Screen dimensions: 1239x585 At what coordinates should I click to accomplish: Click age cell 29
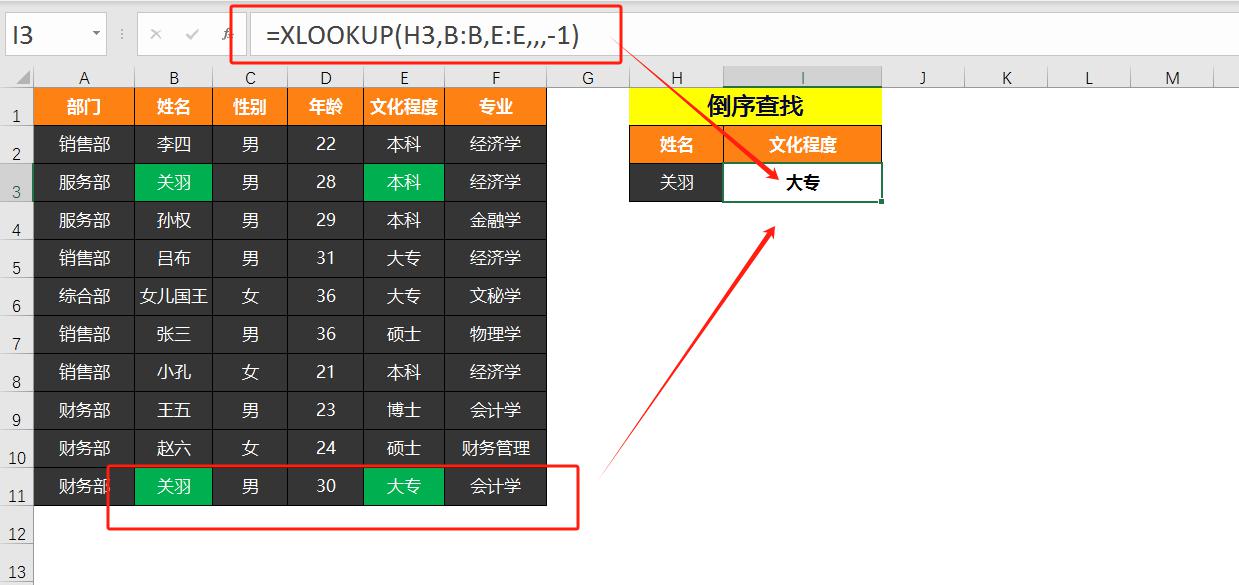click(x=326, y=221)
